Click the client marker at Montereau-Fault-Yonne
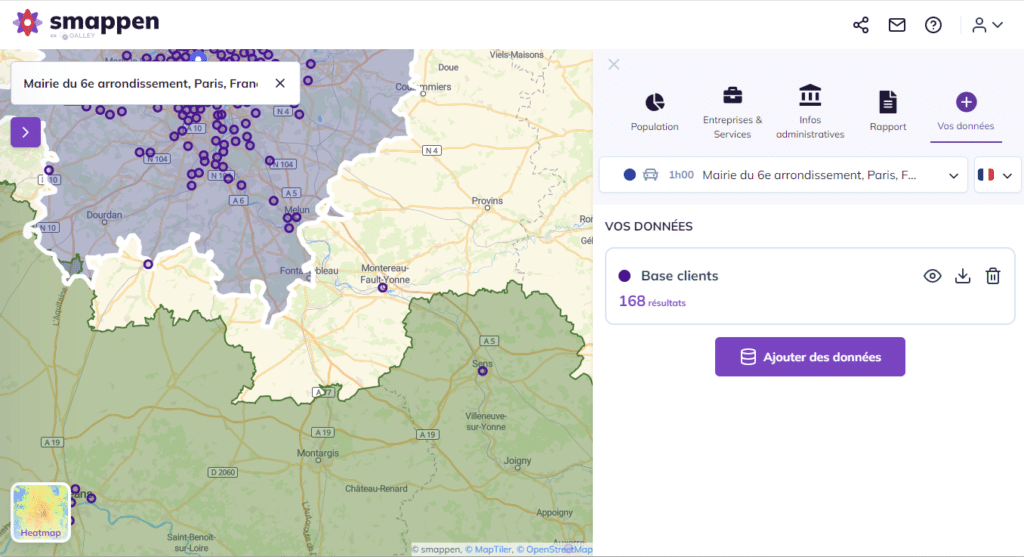 click(383, 287)
